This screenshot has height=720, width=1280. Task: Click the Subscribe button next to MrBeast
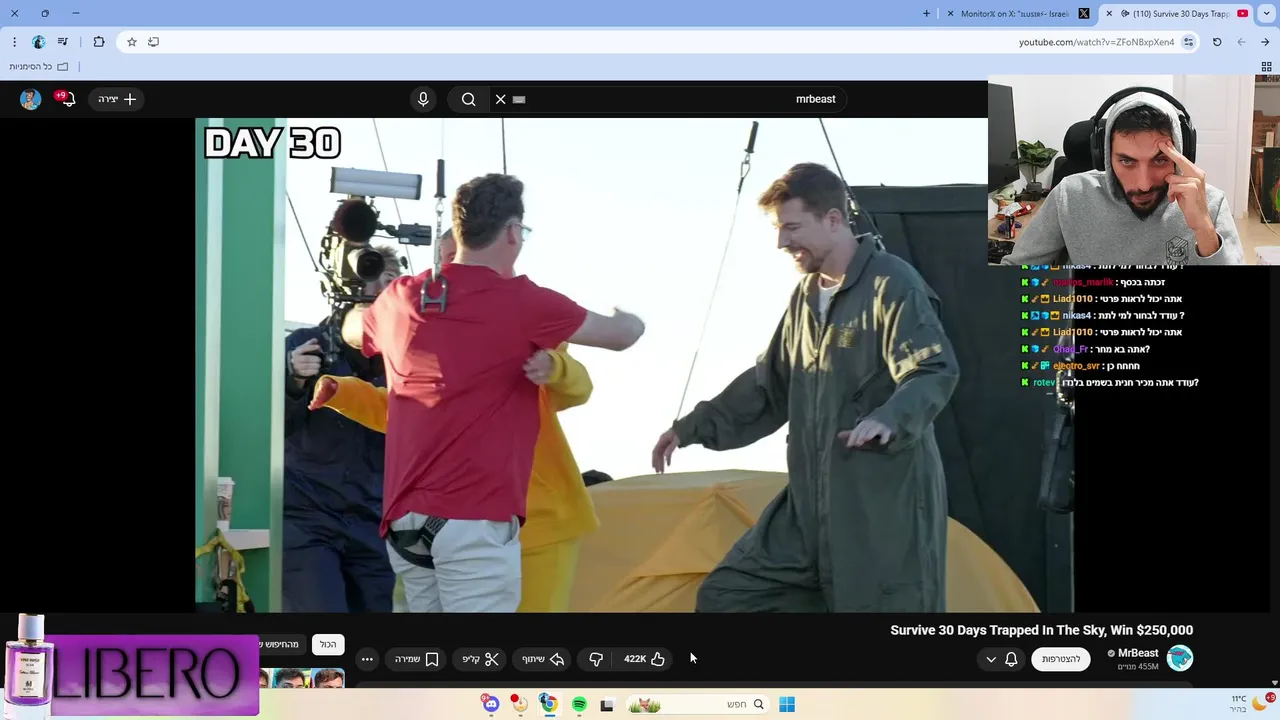click(x=1061, y=659)
